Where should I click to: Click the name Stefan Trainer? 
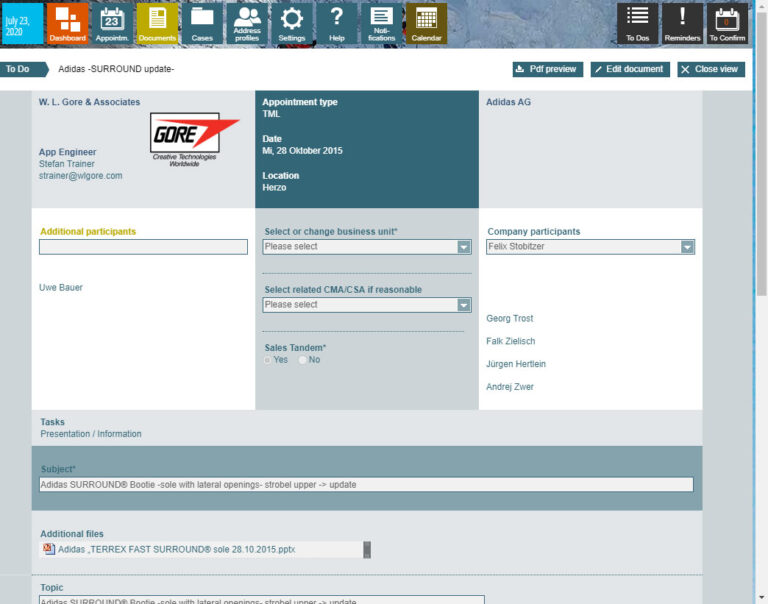coord(67,164)
